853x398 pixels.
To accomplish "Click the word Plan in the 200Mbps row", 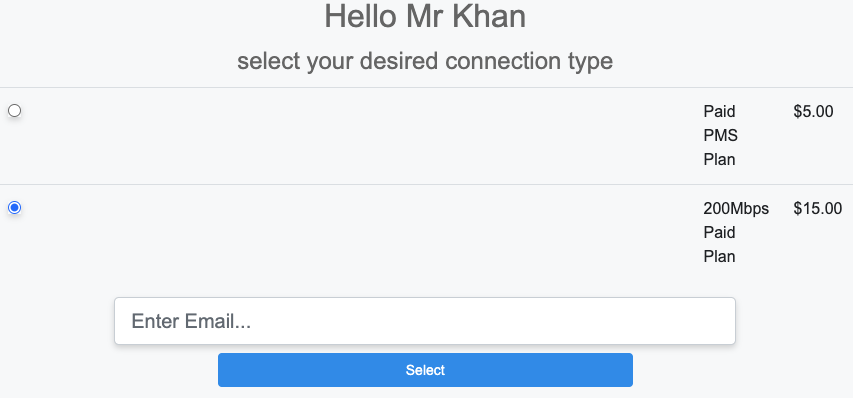I will pyautogui.click(x=719, y=256).
